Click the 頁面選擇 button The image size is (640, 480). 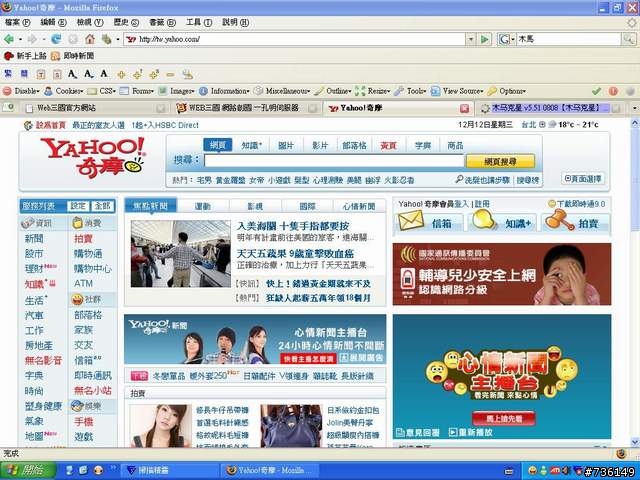[x=583, y=179]
